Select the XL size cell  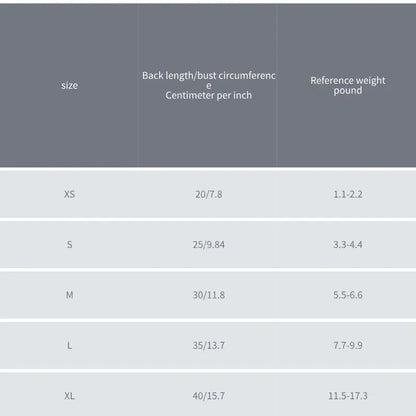click(69, 396)
